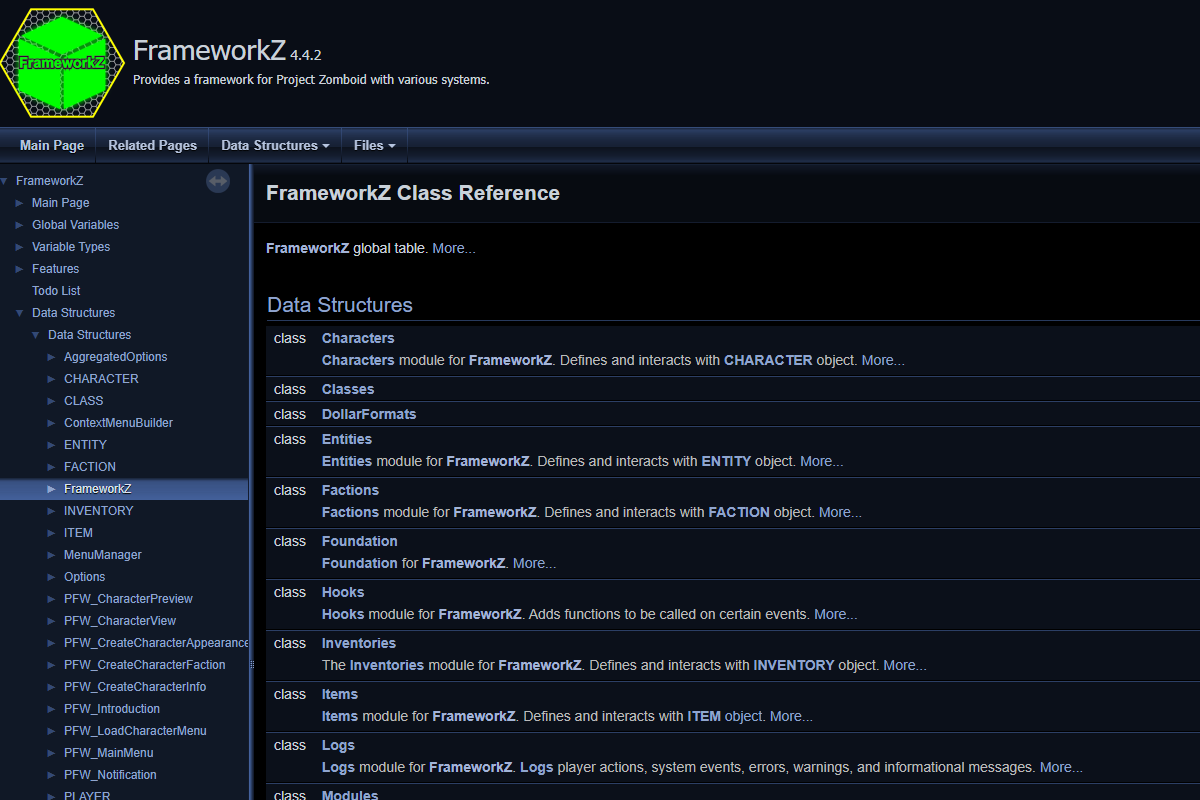This screenshot has height=800, width=1200.
Task: Expand the ContextMenuBuilder tree arrow
Action: coord(52,423)
